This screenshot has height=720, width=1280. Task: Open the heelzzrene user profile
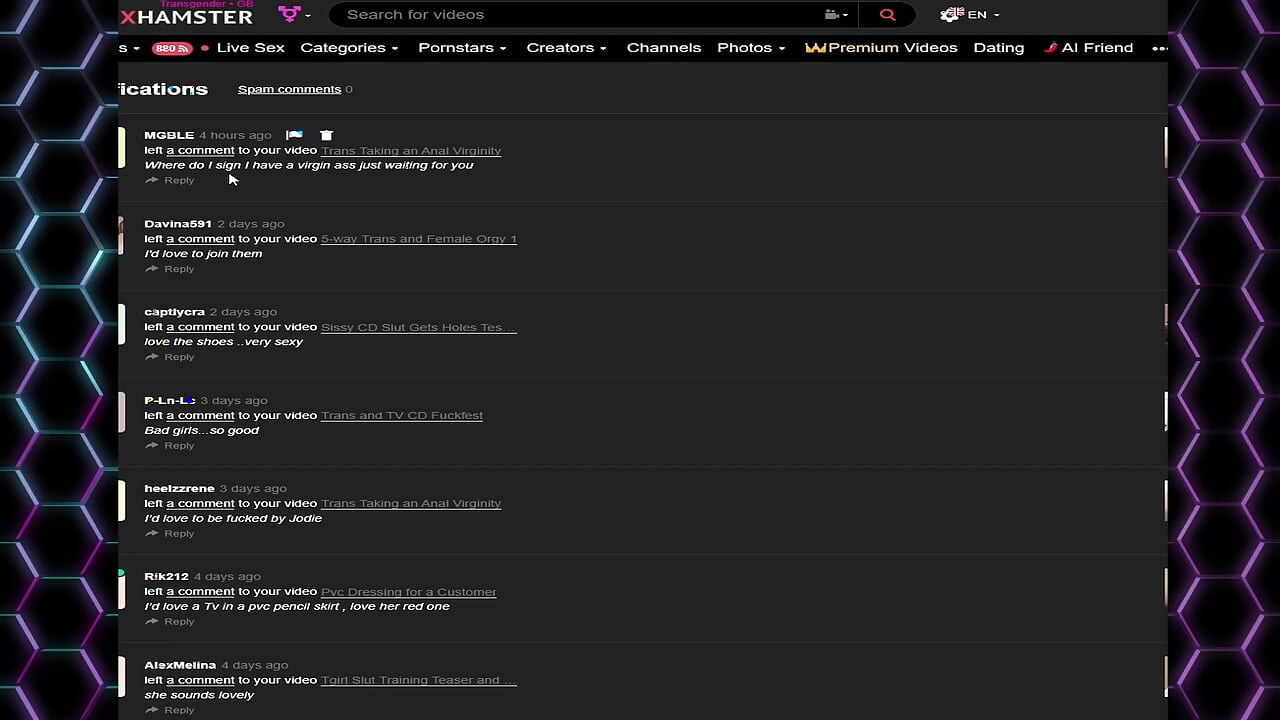pyautogui.click(x=179, y=488)
